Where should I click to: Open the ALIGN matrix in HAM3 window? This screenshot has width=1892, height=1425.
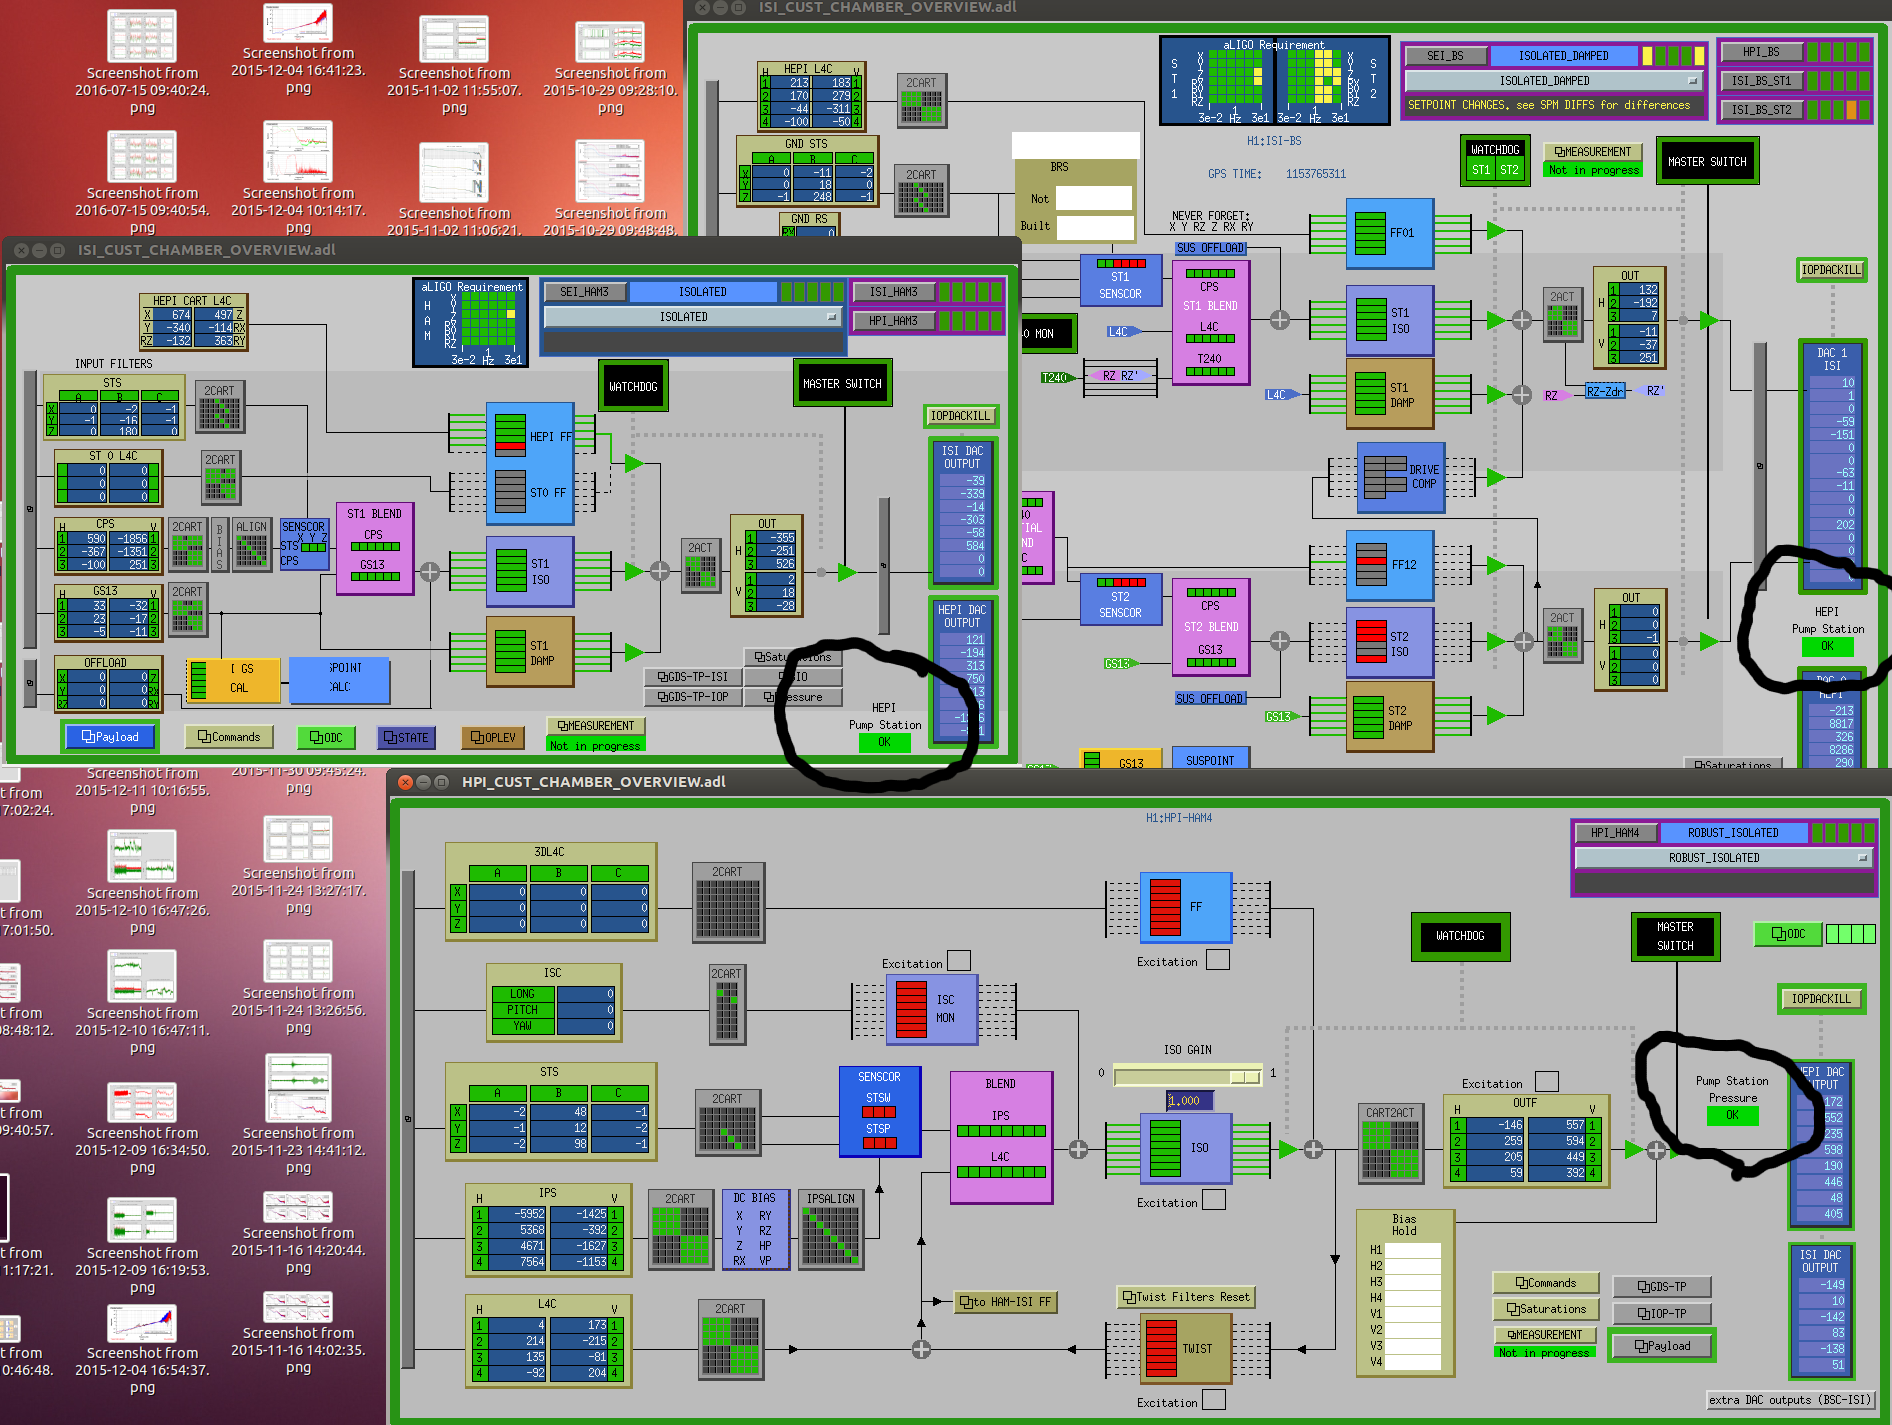[x=251, y=545]
